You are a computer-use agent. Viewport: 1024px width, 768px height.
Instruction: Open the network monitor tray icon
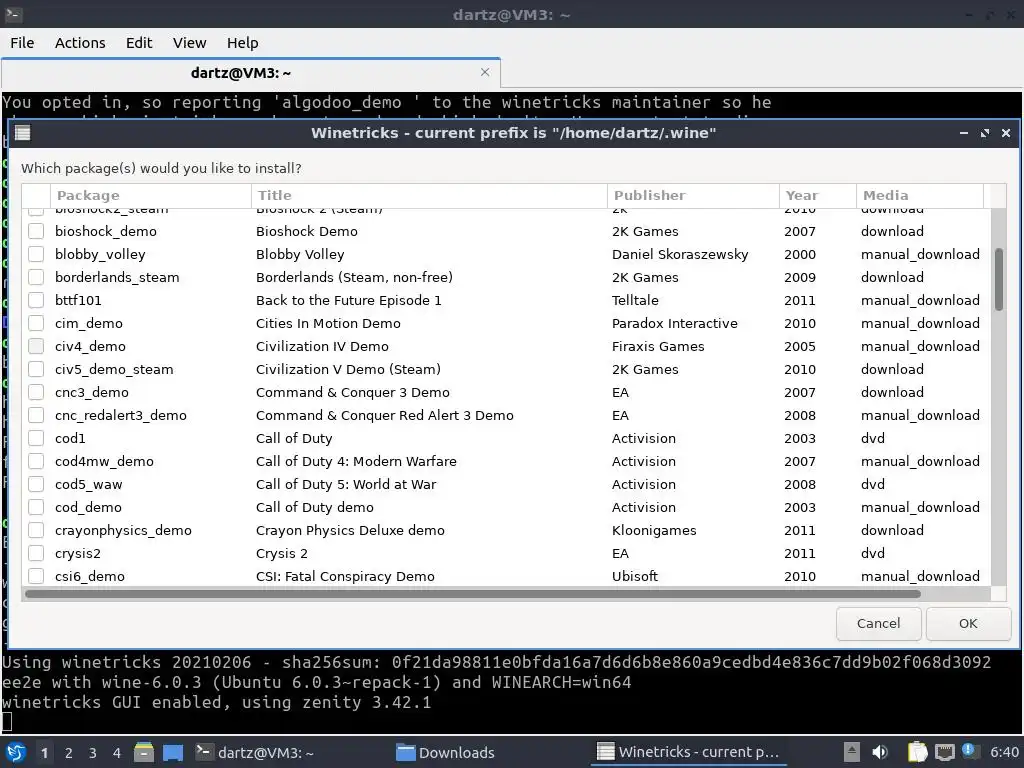[x=944, y=752]
